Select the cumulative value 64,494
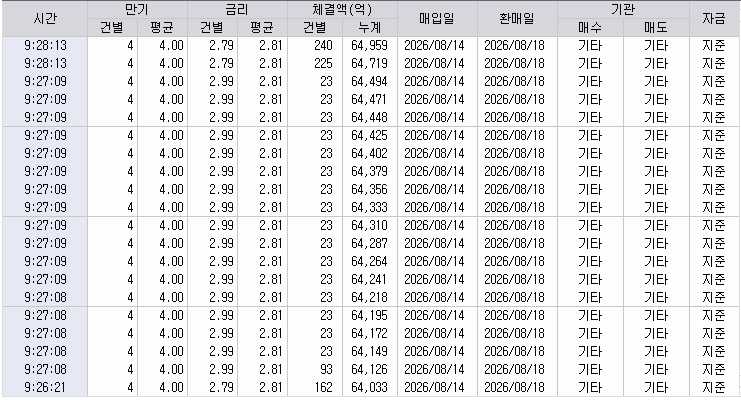 (x=369, y=82)
